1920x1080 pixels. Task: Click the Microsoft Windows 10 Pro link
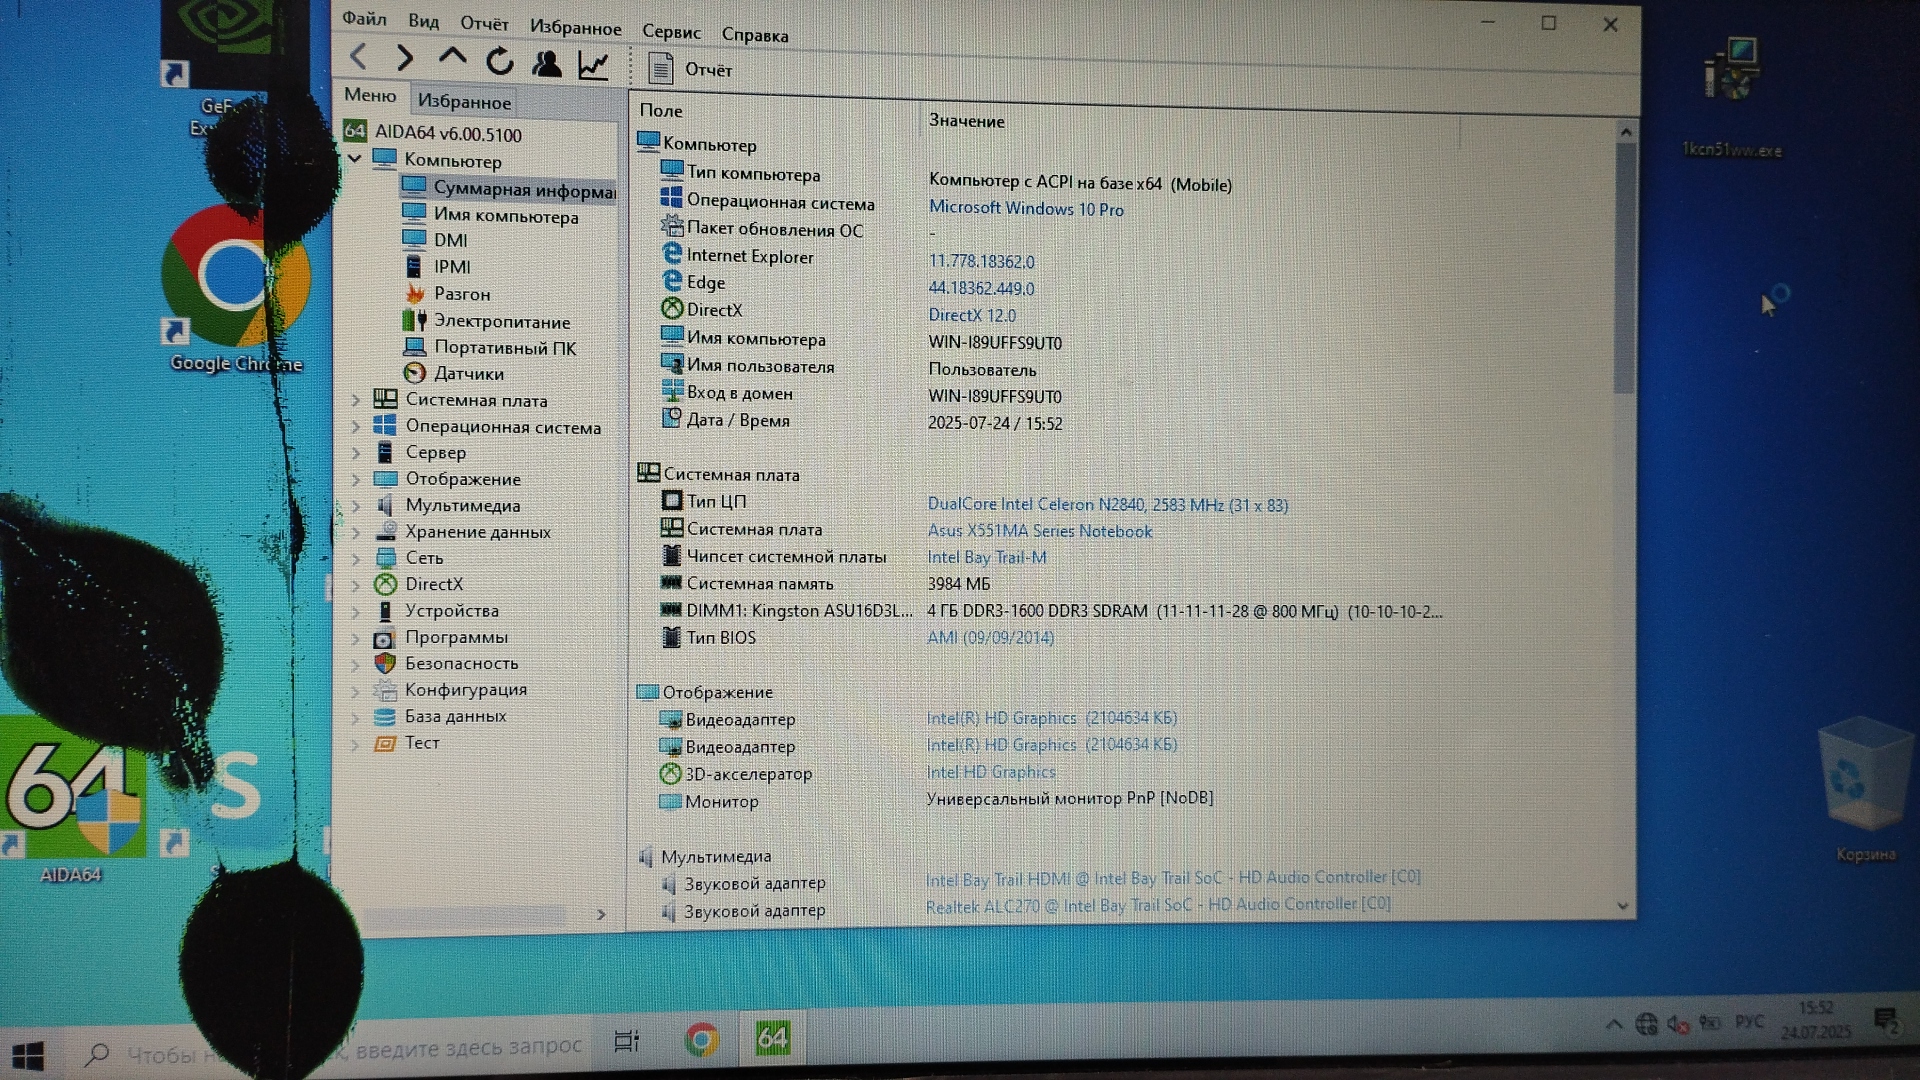[x=1026, y=209]
